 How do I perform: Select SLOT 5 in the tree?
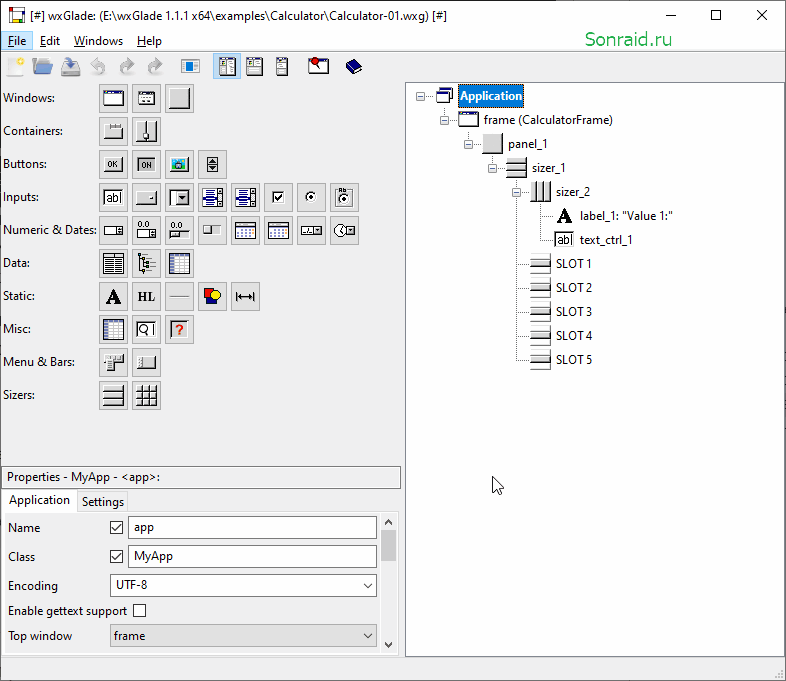(x=573, y=360)
